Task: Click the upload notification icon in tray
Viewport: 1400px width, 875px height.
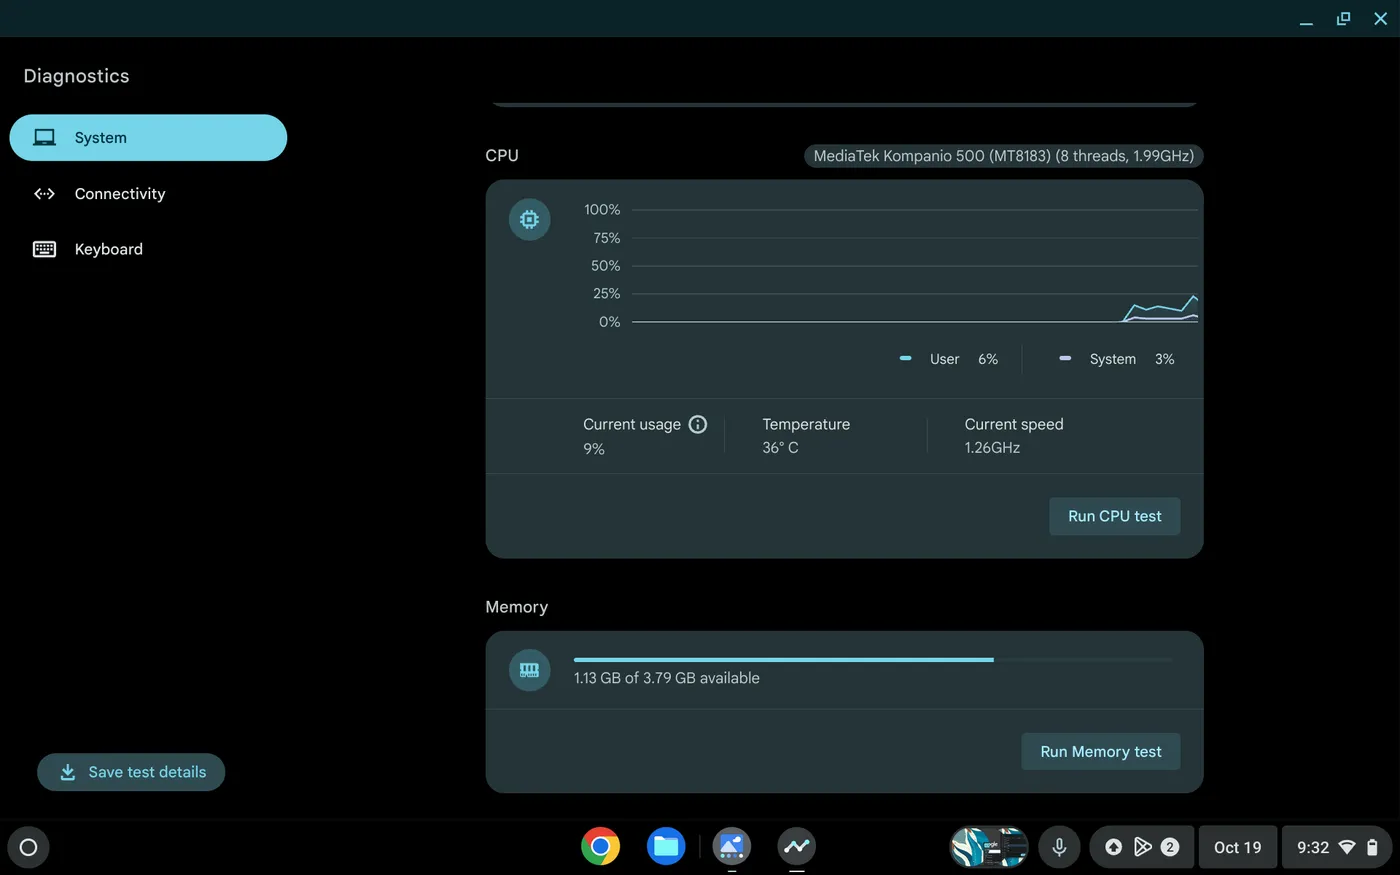Action: click(x=1113, y=847)
